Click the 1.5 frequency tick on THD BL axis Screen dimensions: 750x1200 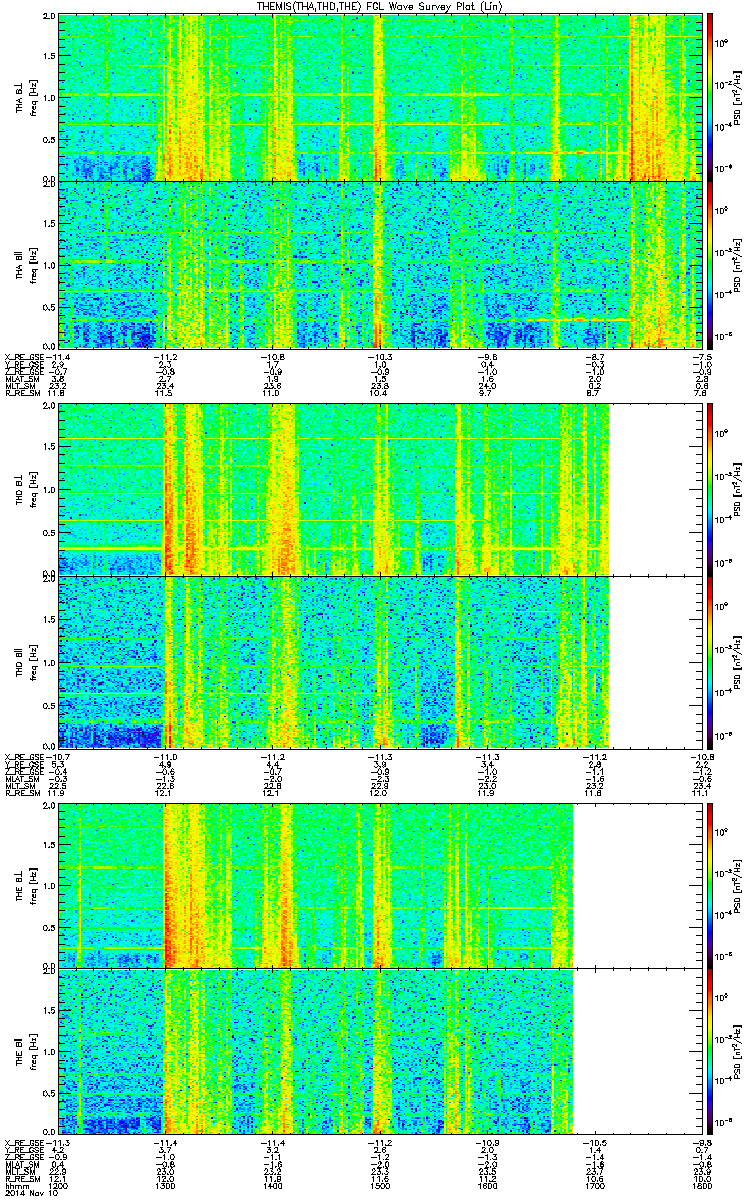[49, 447]
